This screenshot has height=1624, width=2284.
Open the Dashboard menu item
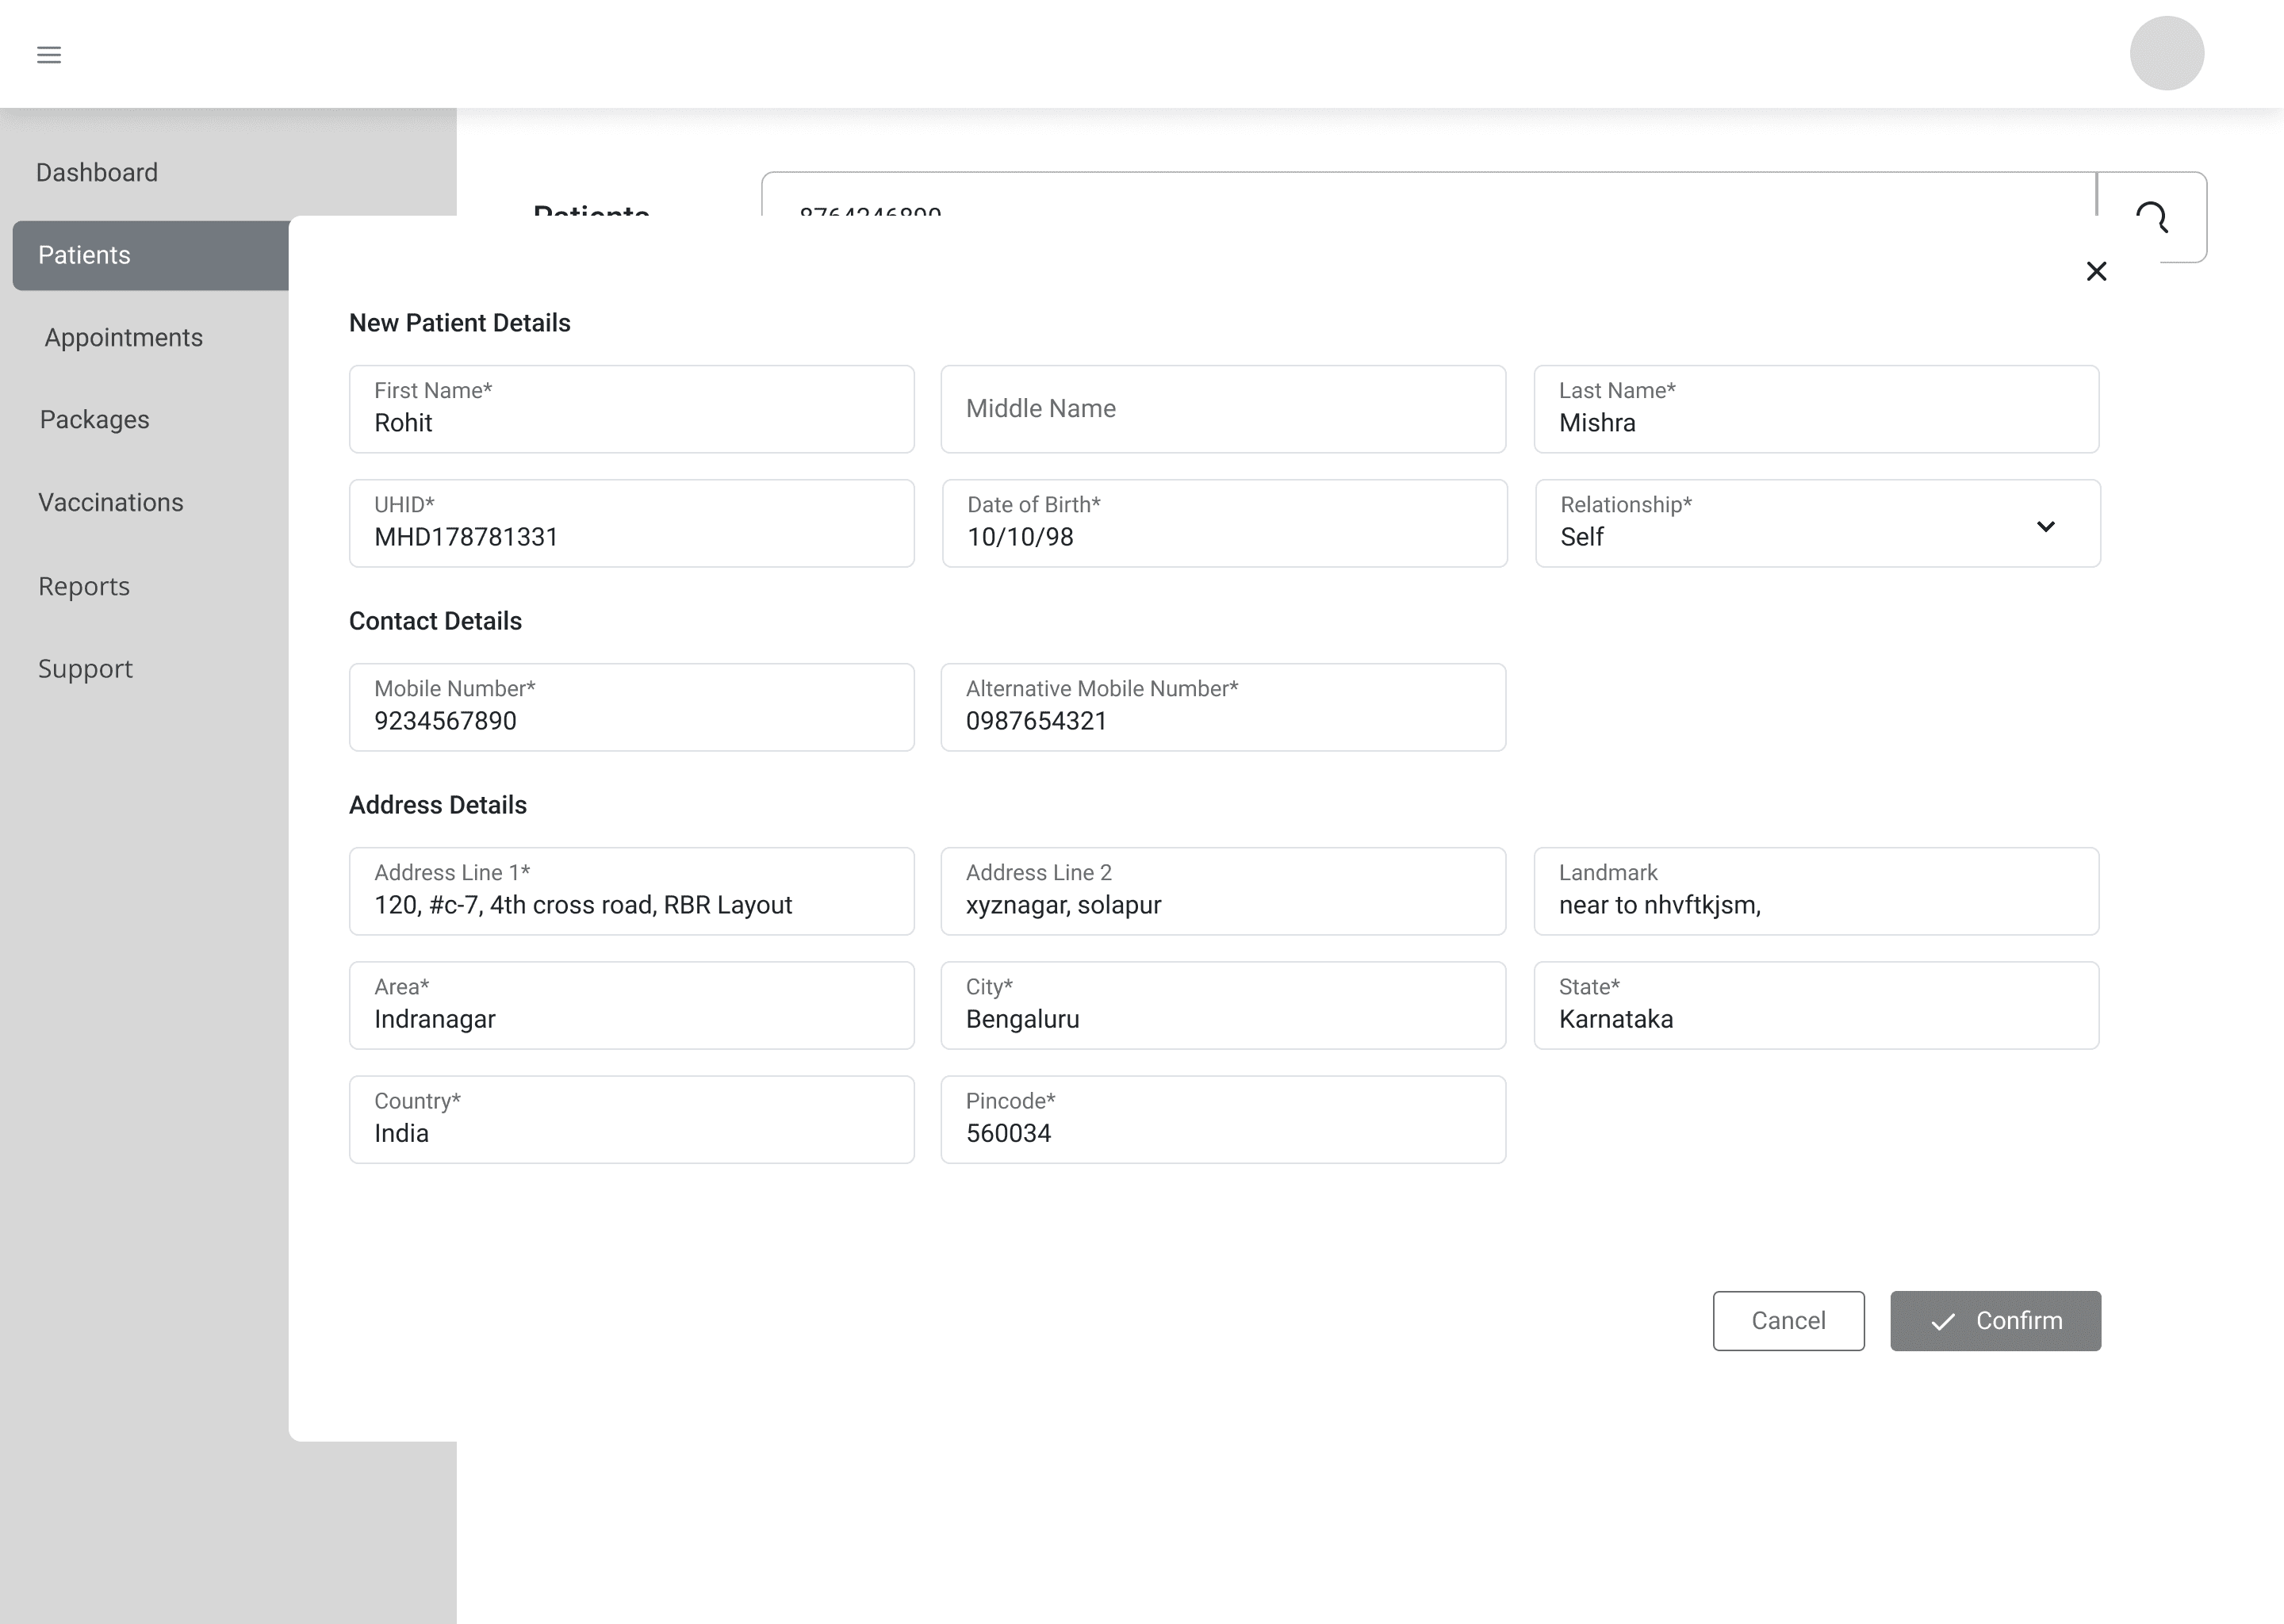click(x=97, y=173)
